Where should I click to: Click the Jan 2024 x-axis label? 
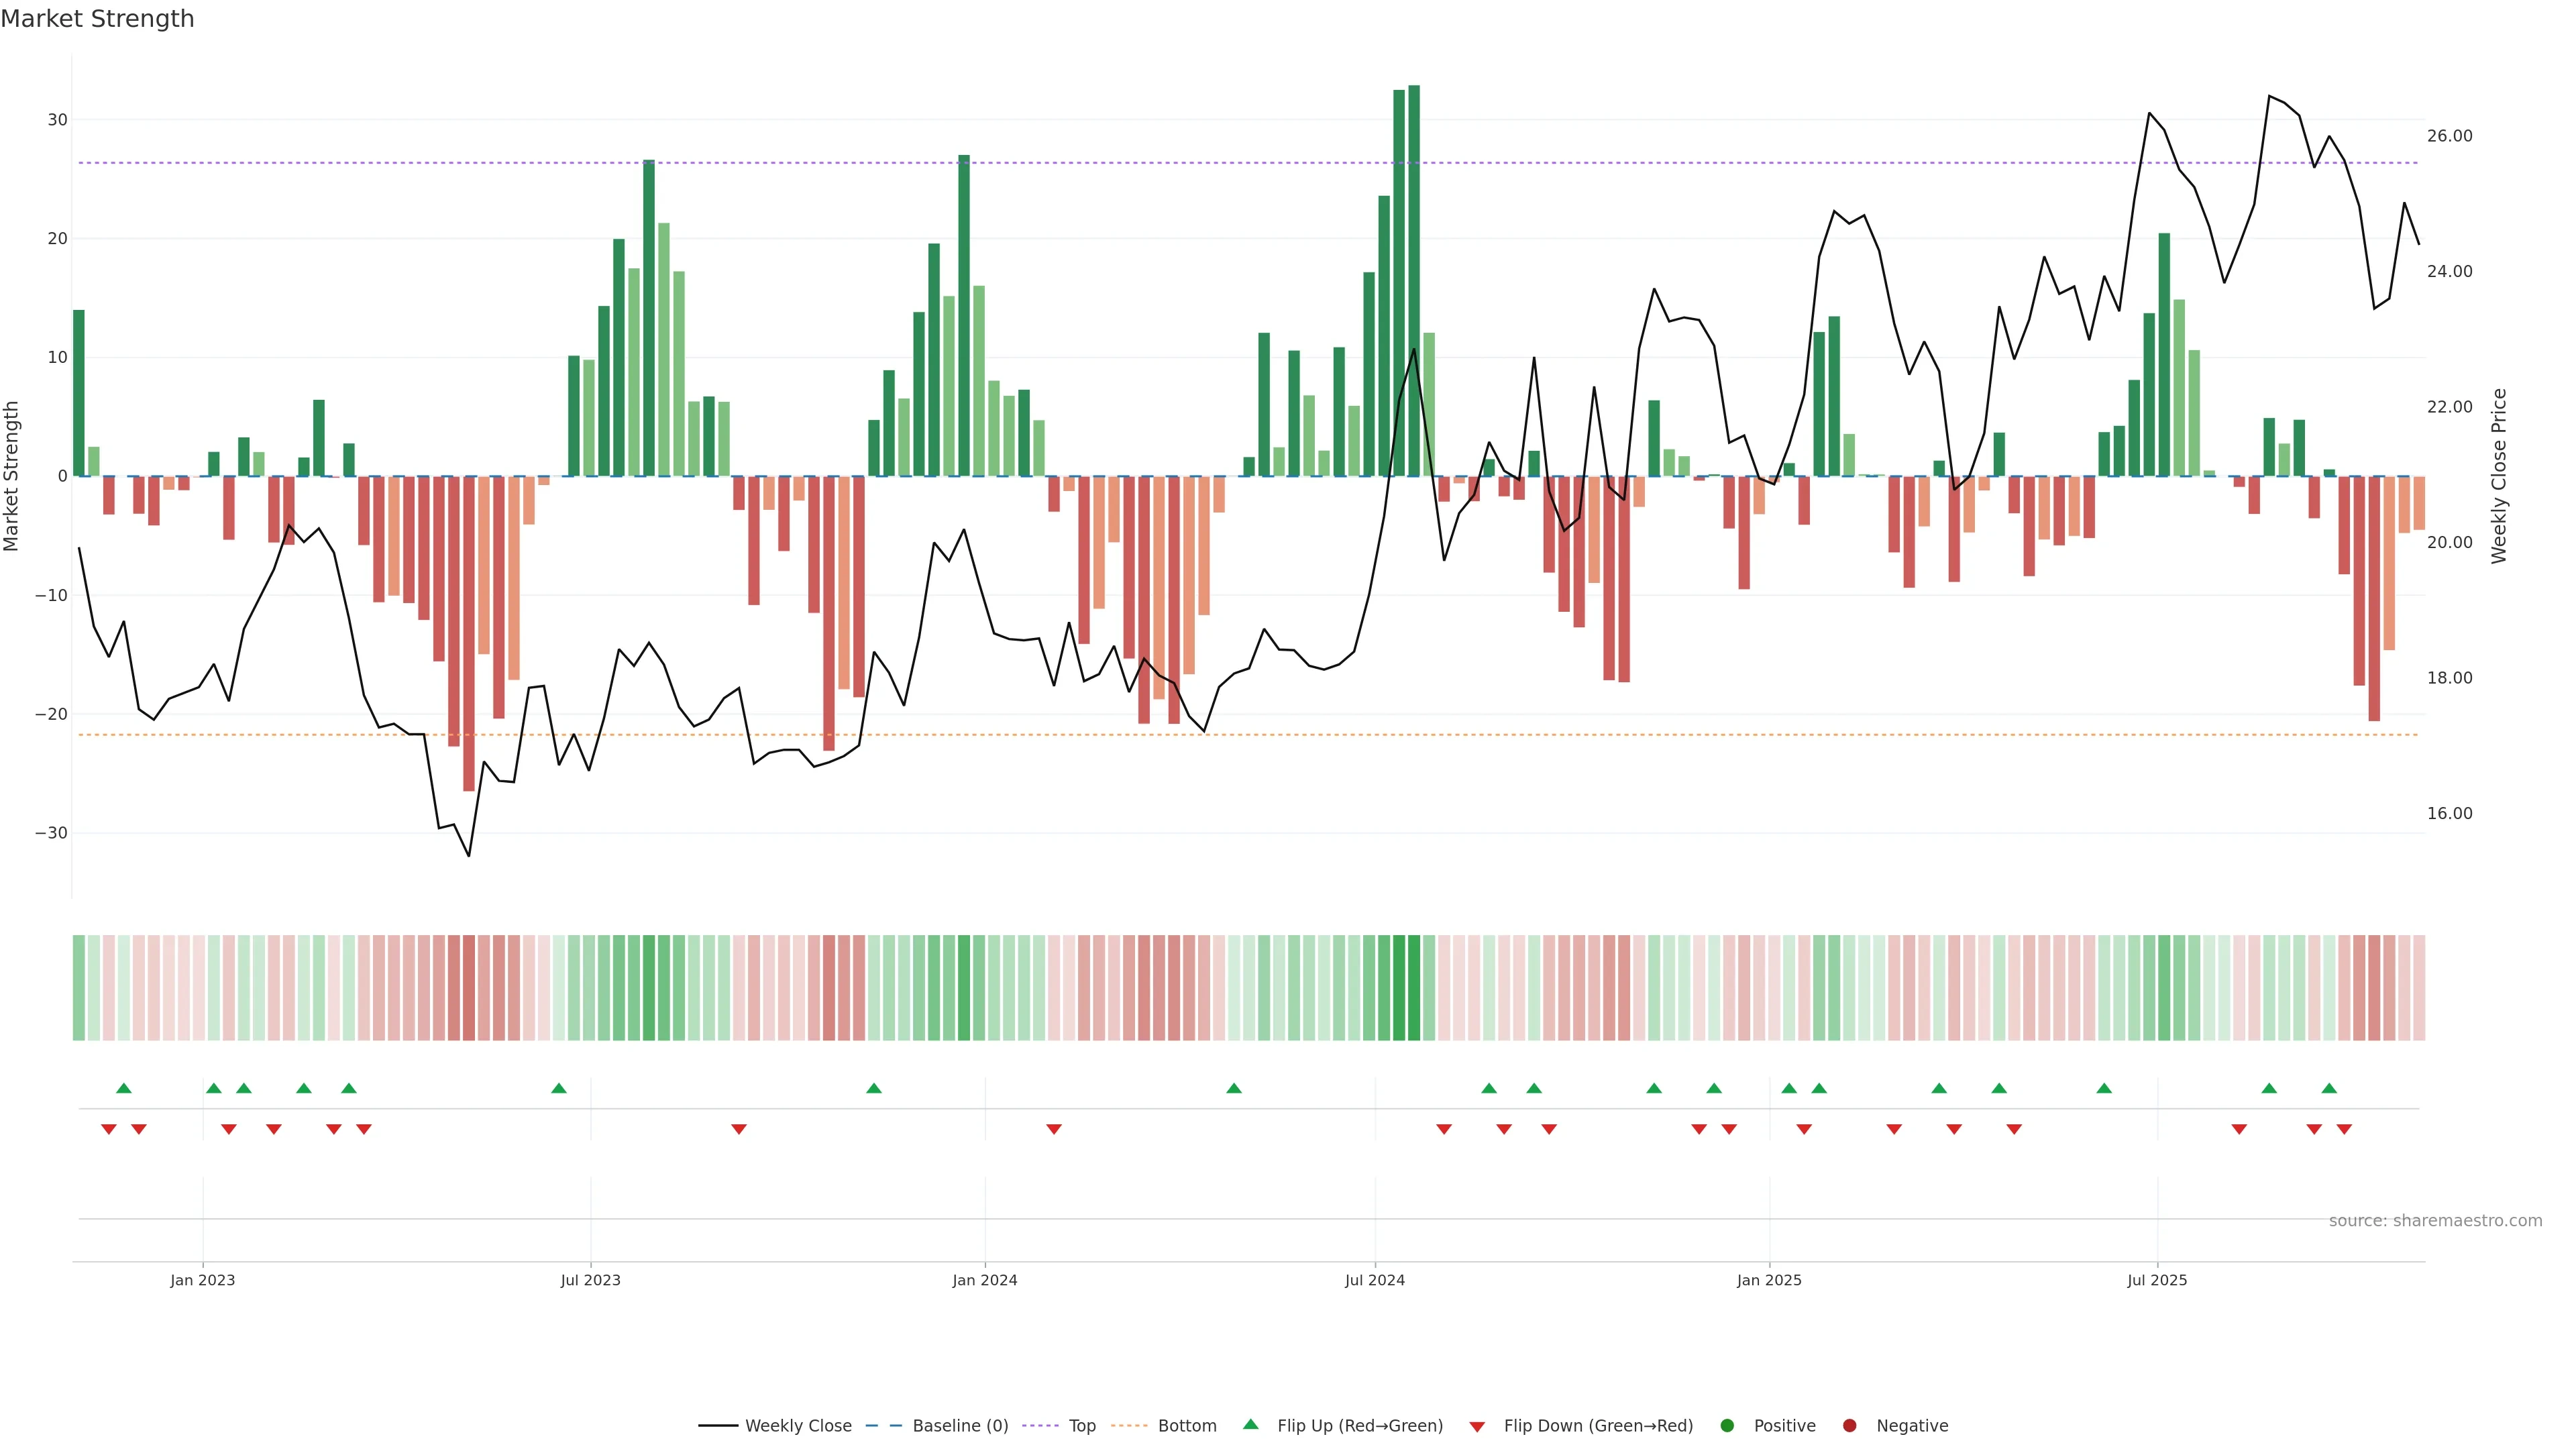(x=985, y=1280)
